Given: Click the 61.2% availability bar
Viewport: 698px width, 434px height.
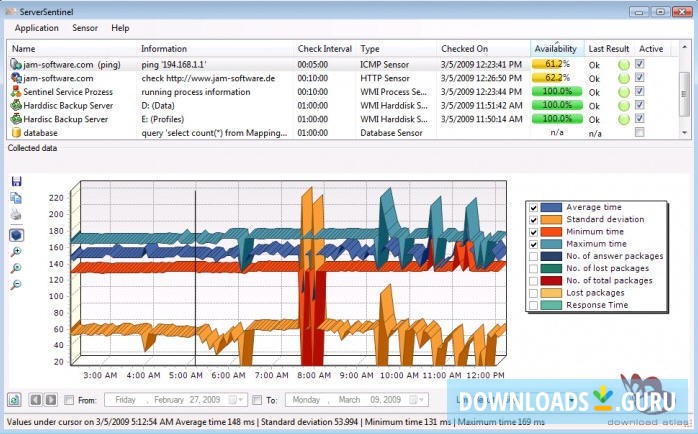Looking at the screenshot, I should pos(557,64).
